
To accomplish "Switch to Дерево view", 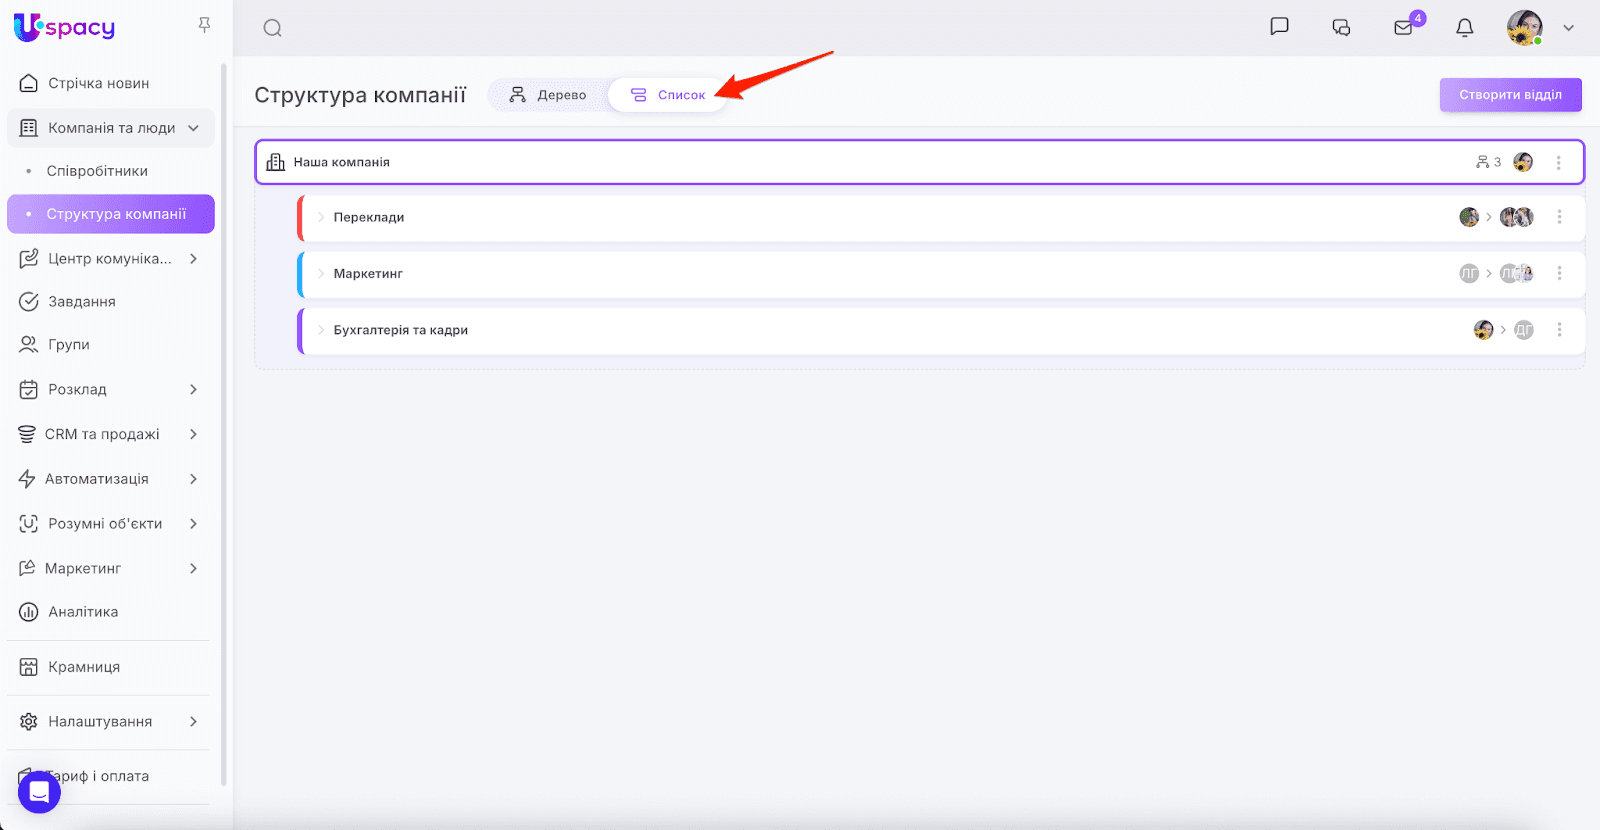I will pyautogui.click(x=548, y=95).
